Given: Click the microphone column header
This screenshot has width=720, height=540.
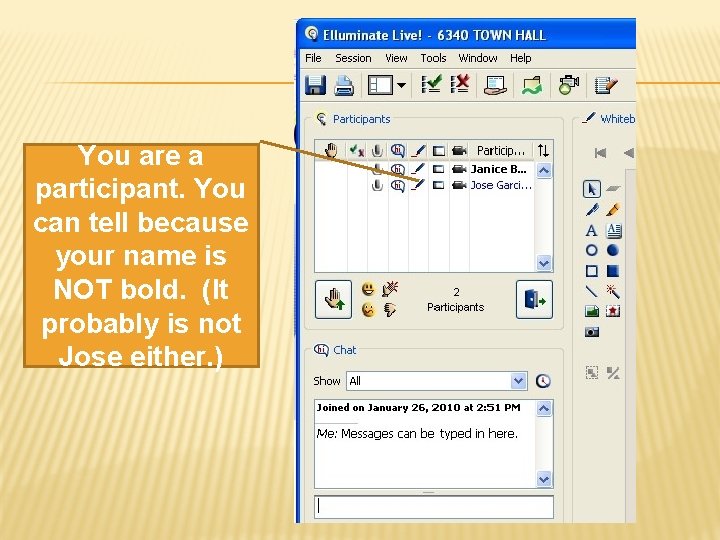Looking at the screenshot, I should [x=377, y=150].
